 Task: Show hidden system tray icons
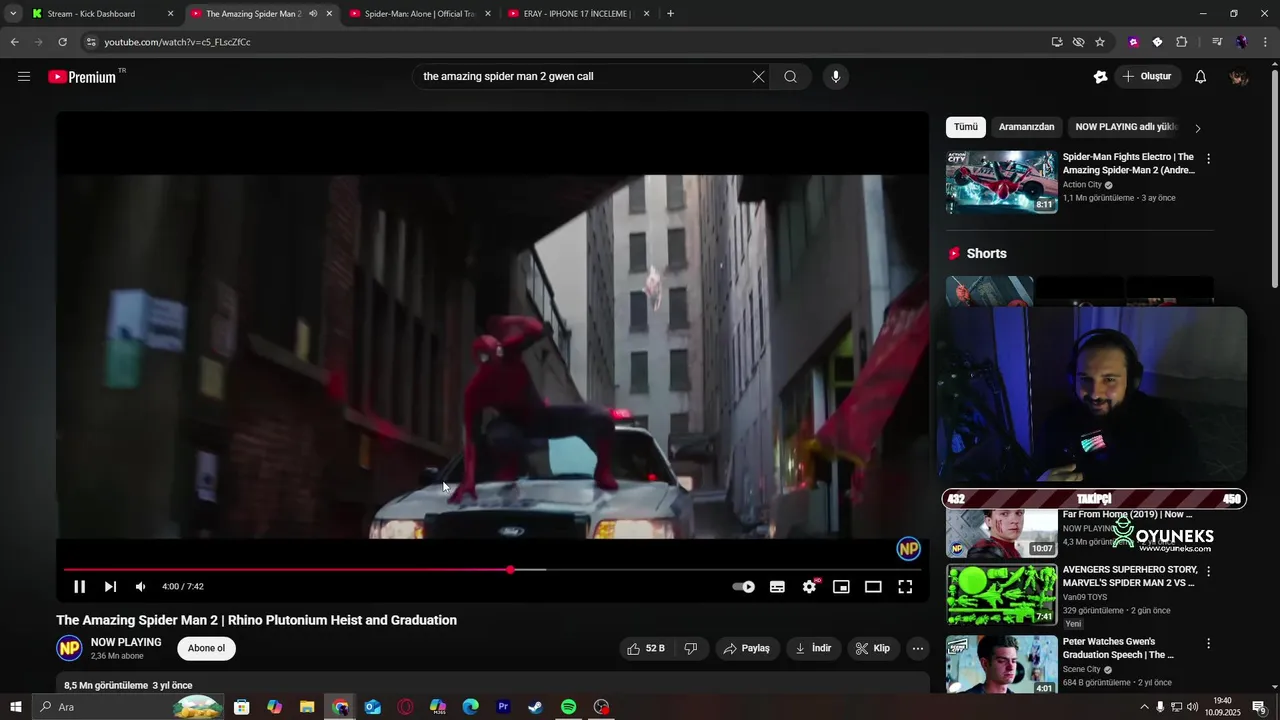[1144, 707]
